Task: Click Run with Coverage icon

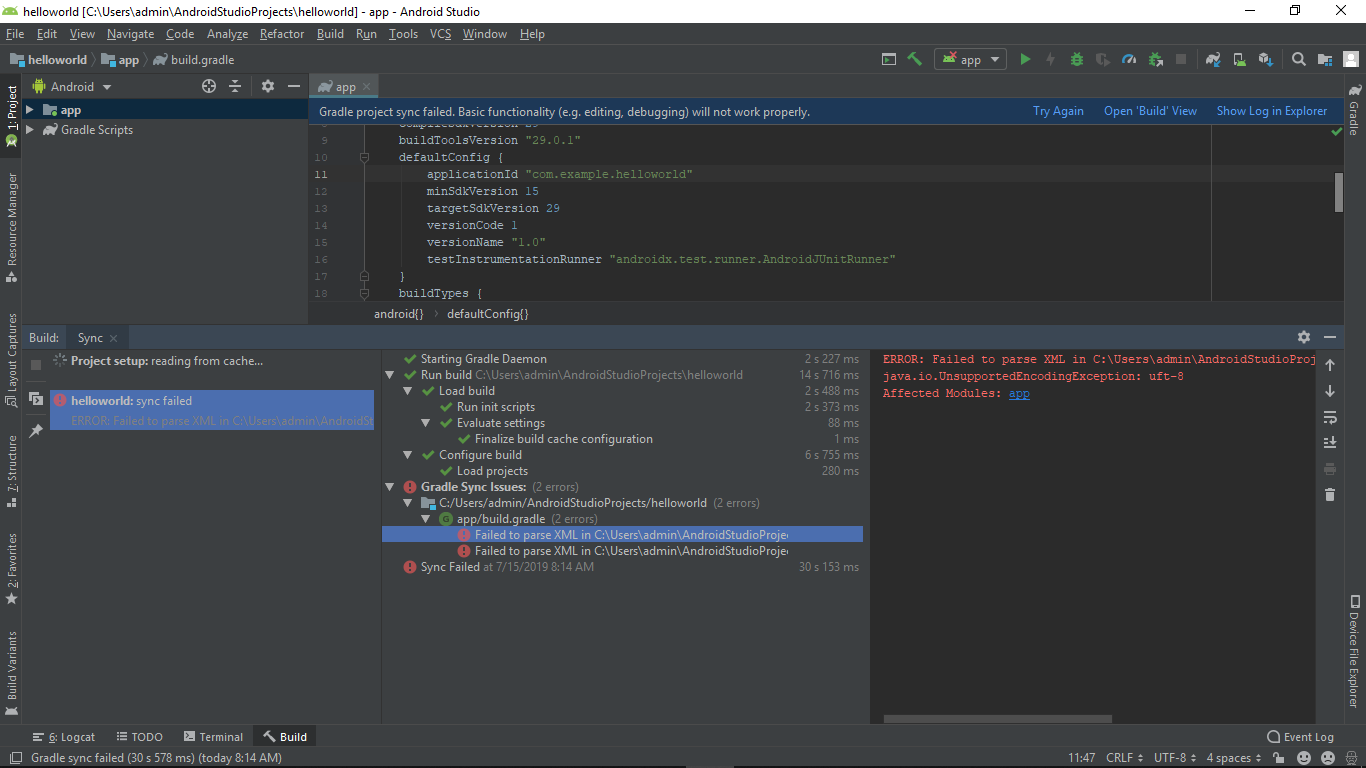Action: [x=1103, y=59]
